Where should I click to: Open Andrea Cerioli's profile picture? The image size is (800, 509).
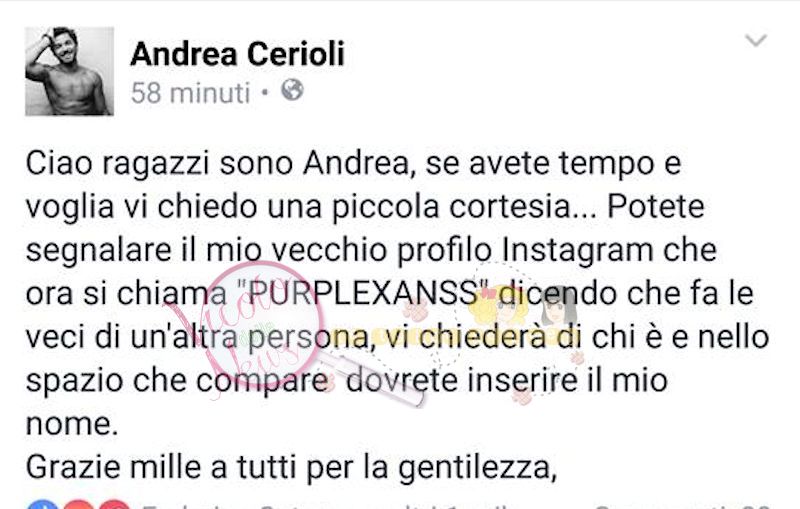(69, 71)
